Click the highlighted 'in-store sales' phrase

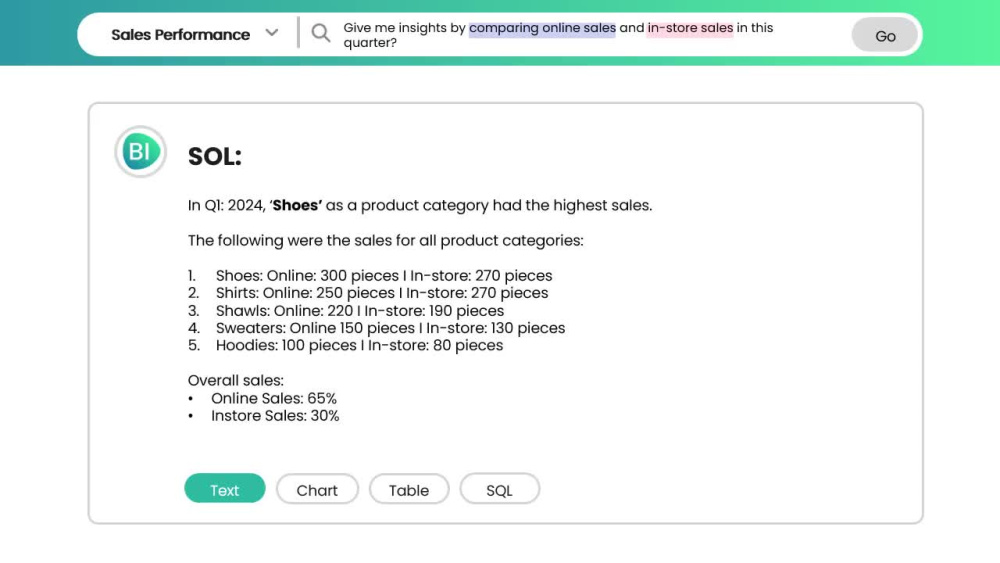tap(690, 28)
